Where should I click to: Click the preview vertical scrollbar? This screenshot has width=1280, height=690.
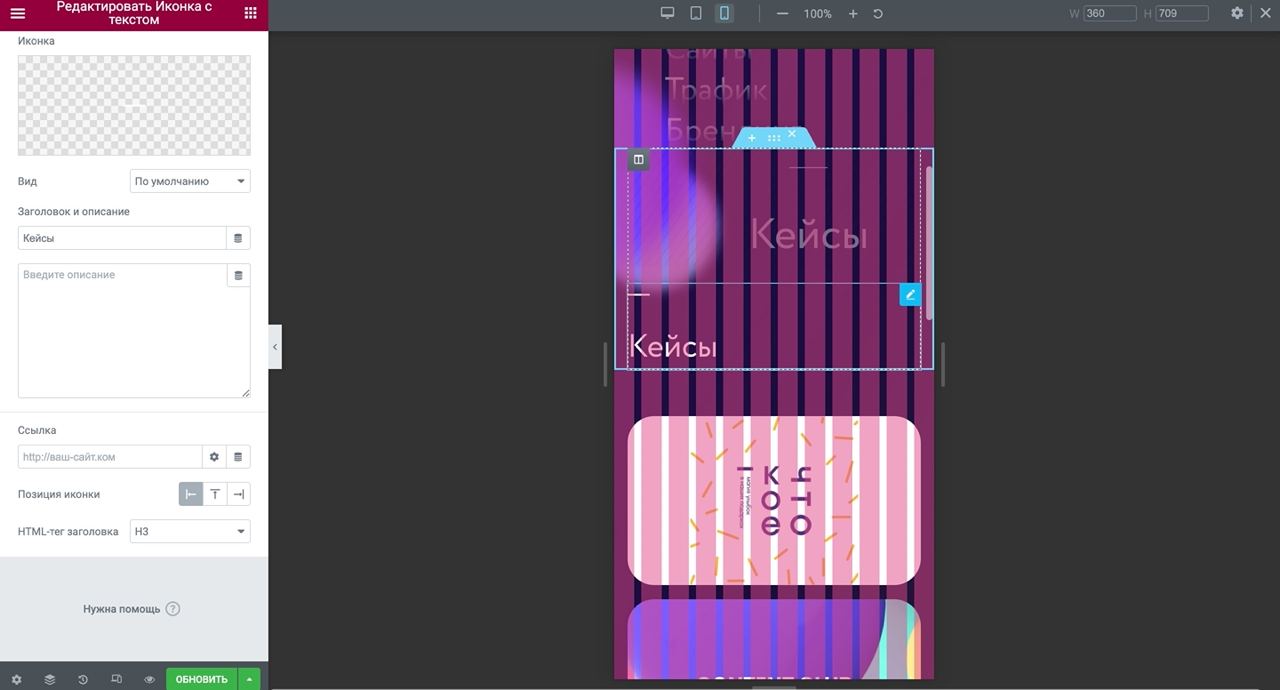929,243
